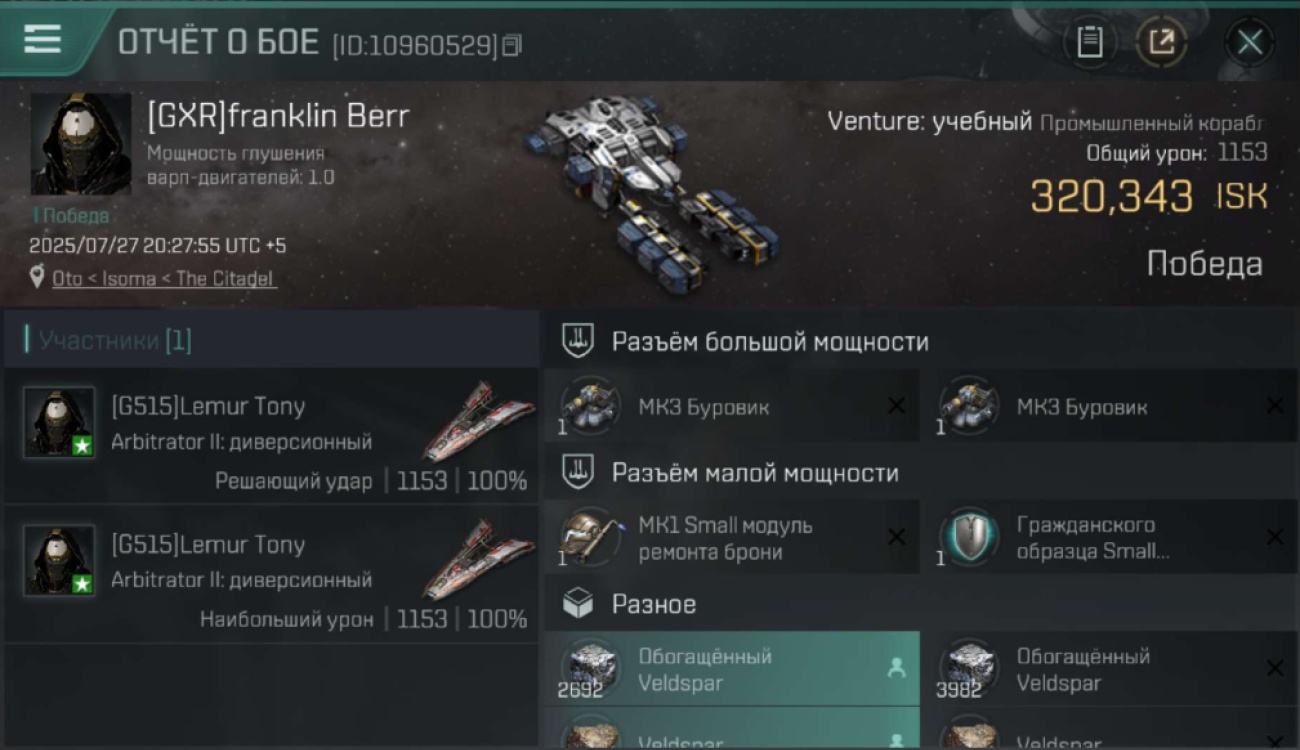Open Oto < Isoma < The Citadel link
Image resolution: width=1300 pixels, height=750 pixels.
pyautogui.click(x=164, y=279)
